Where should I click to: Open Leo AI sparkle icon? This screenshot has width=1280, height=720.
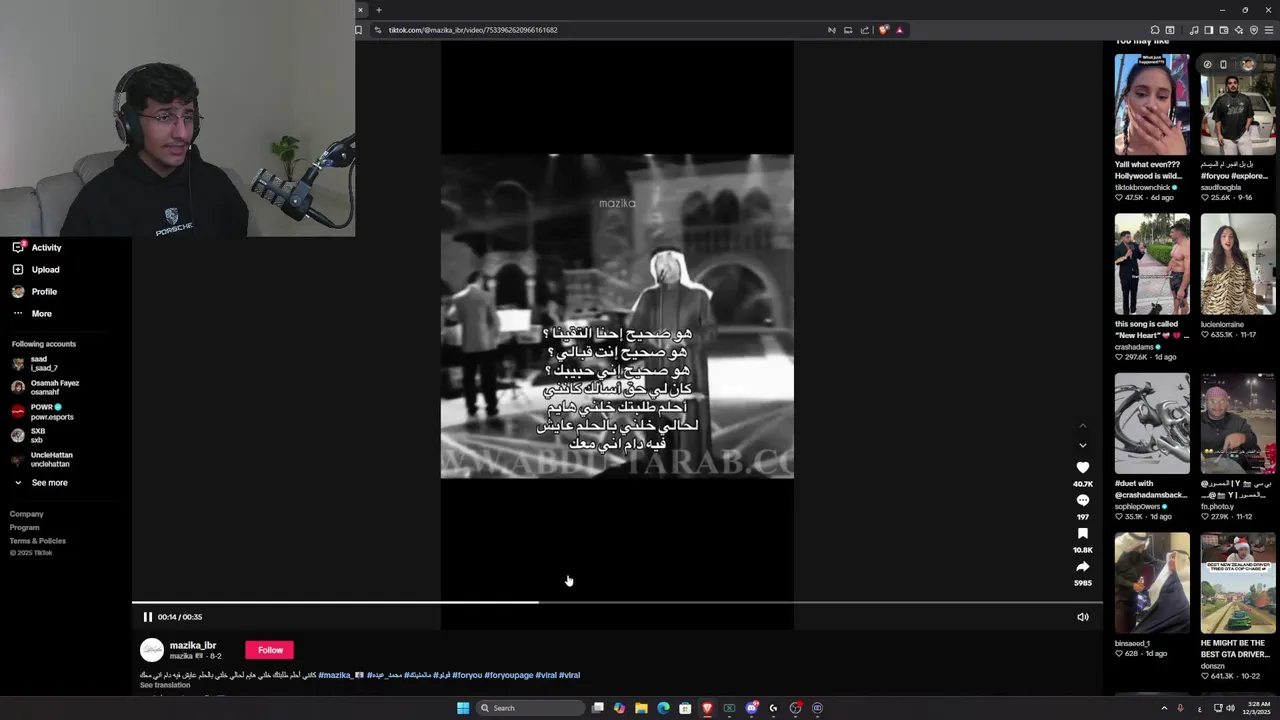(x=1239, y=30)
